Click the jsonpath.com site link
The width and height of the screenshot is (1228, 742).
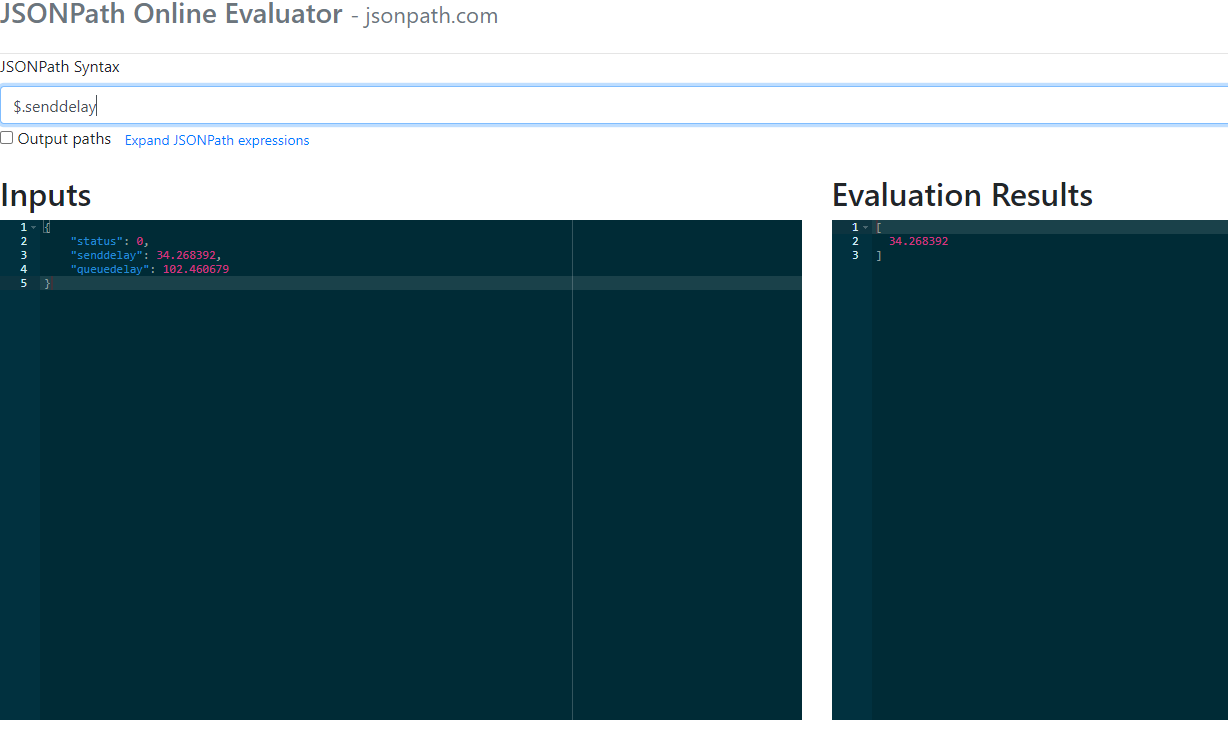tap(431, 16)
